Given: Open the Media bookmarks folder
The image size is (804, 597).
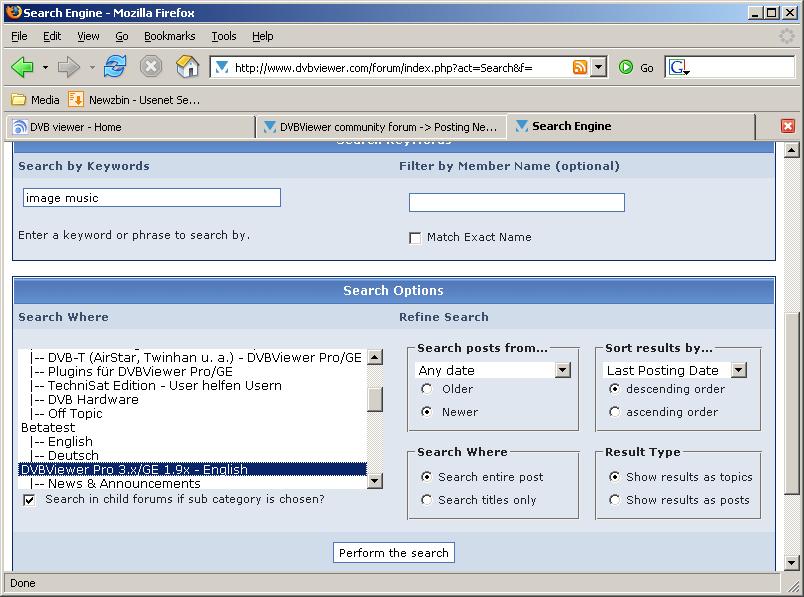Looking at the screenshot, I should click(35, 100).
